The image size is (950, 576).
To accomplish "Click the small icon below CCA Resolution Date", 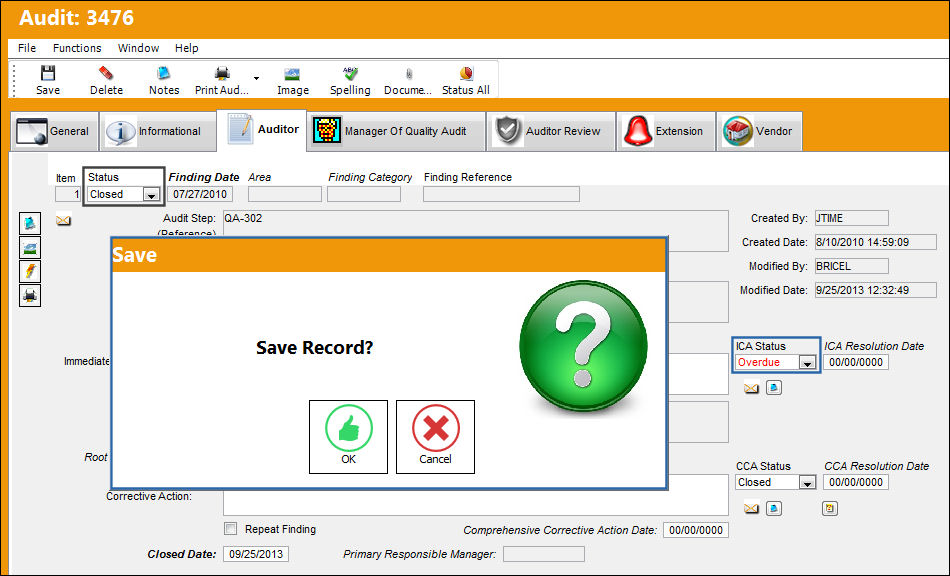I will tap(830, 508).
